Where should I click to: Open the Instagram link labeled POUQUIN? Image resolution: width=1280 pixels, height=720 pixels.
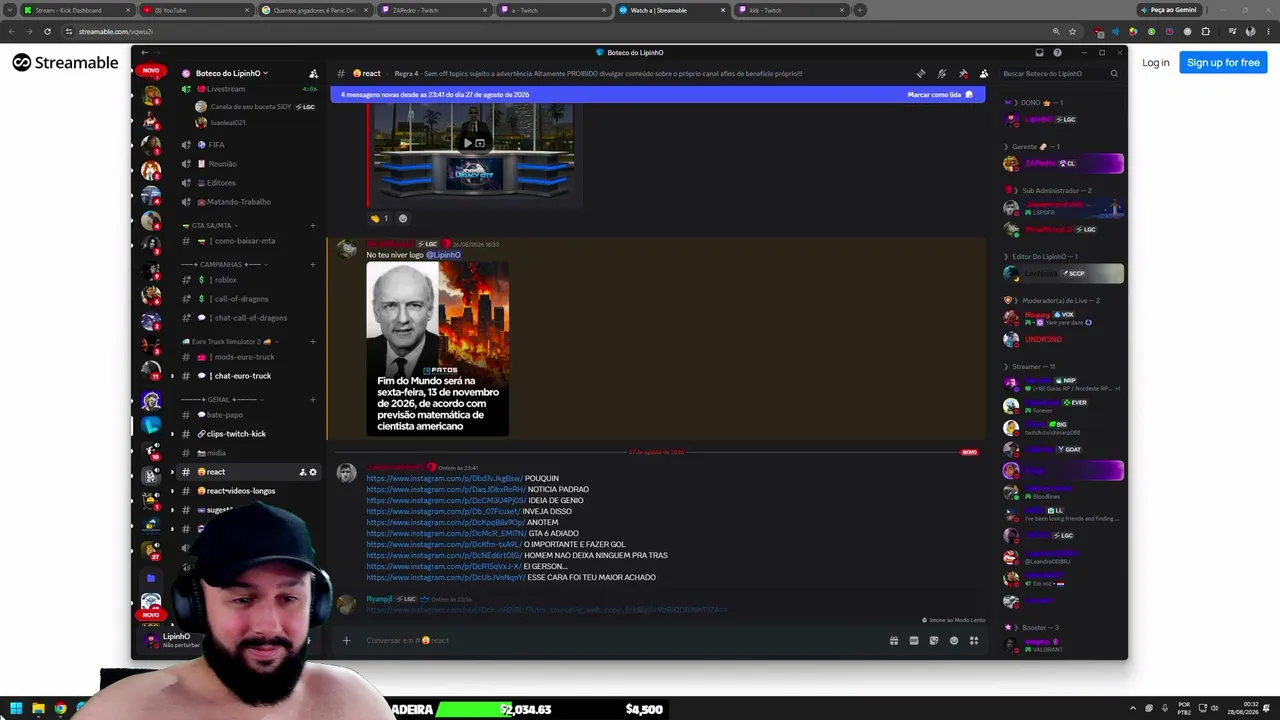[x=444, y=478]
